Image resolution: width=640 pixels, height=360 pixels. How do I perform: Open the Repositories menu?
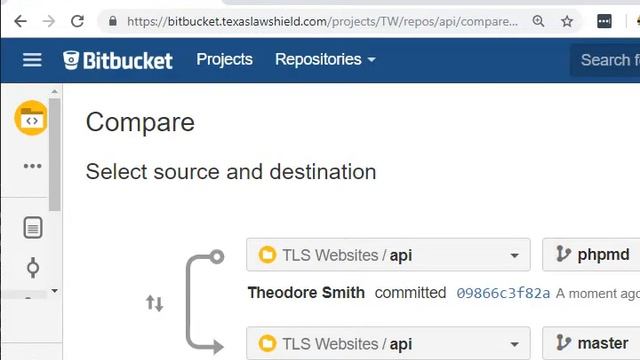point(325,60)
